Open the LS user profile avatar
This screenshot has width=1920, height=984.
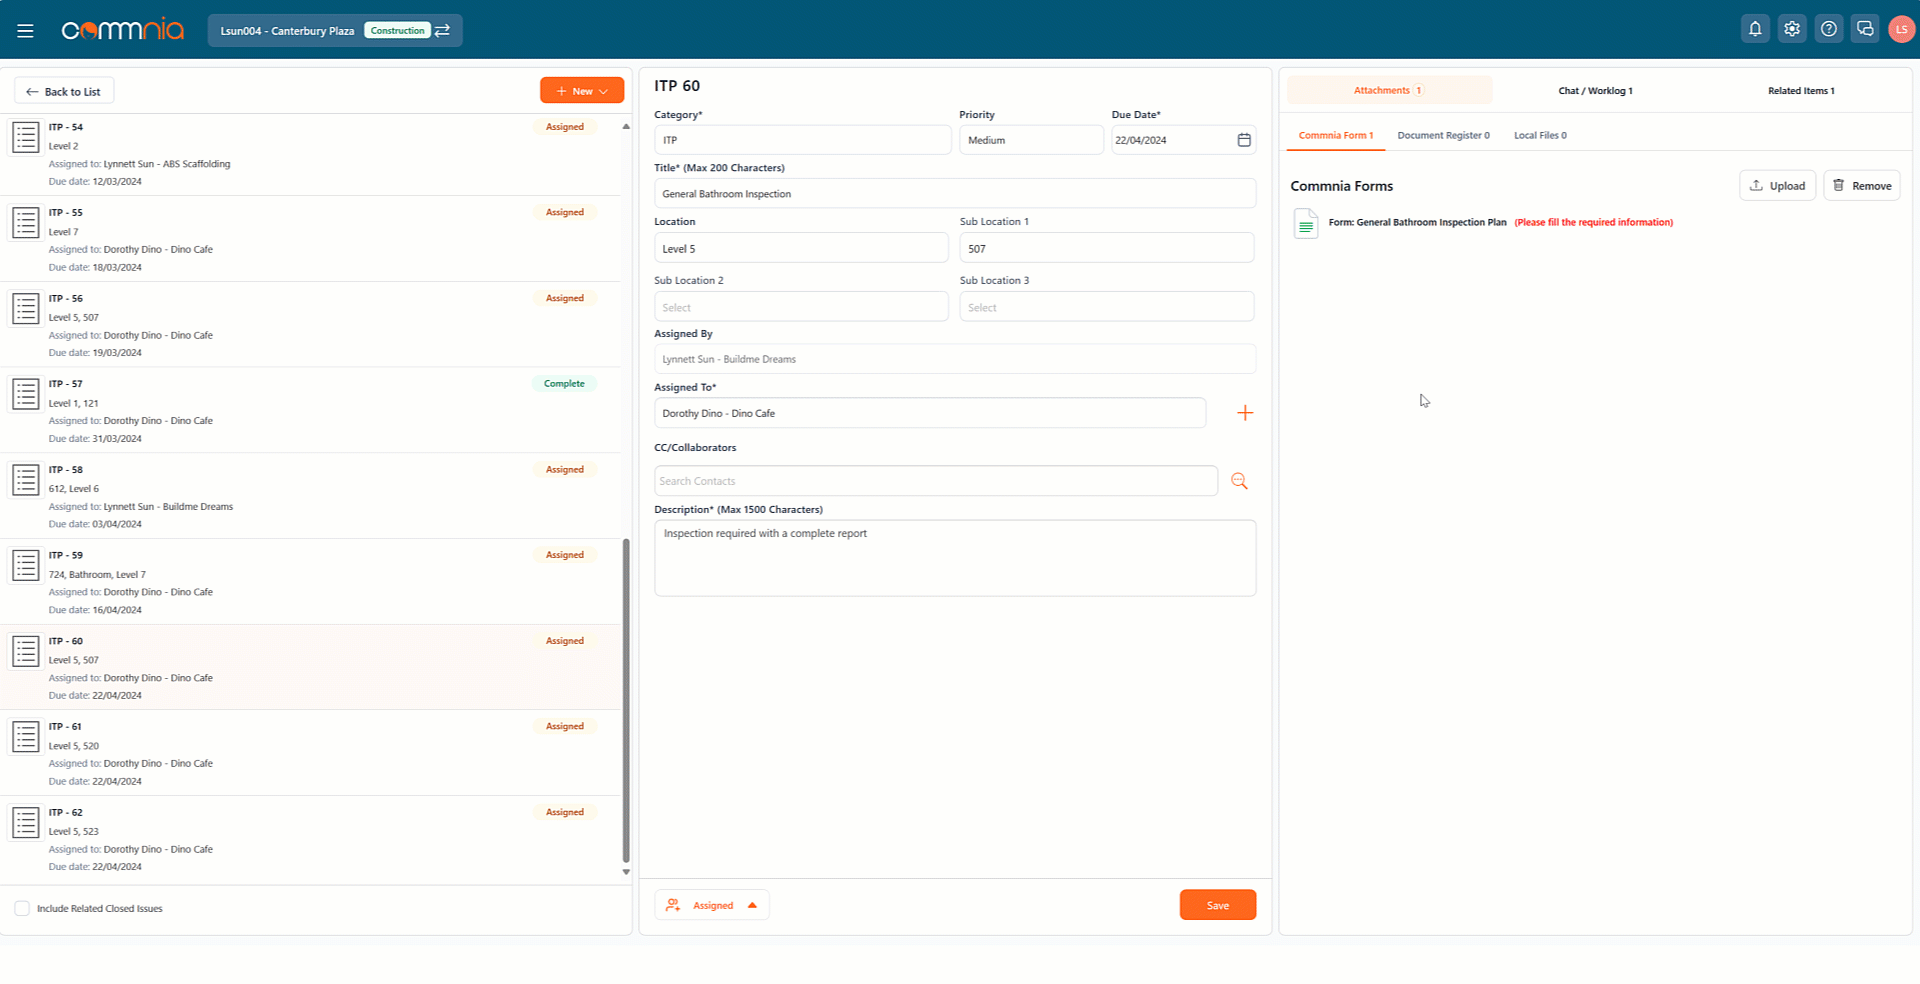point(1901,29)
